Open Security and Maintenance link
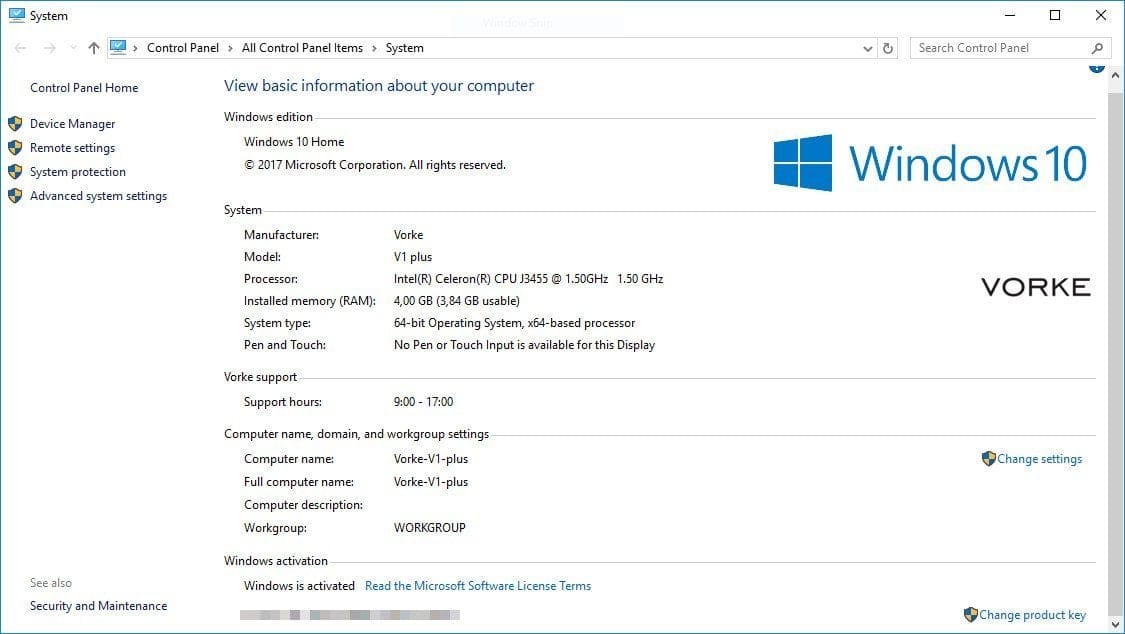This screenshot has width=1125, height=634. coord(98,606)
